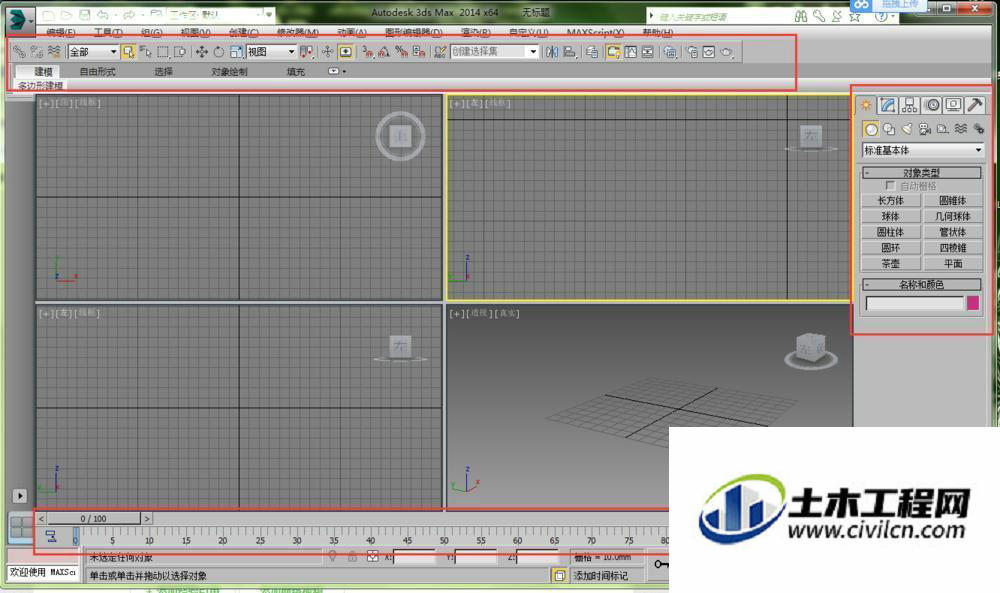Select the Cameras category icon
The height and width of the screenshot is (593, 1000).
(924, 129)
